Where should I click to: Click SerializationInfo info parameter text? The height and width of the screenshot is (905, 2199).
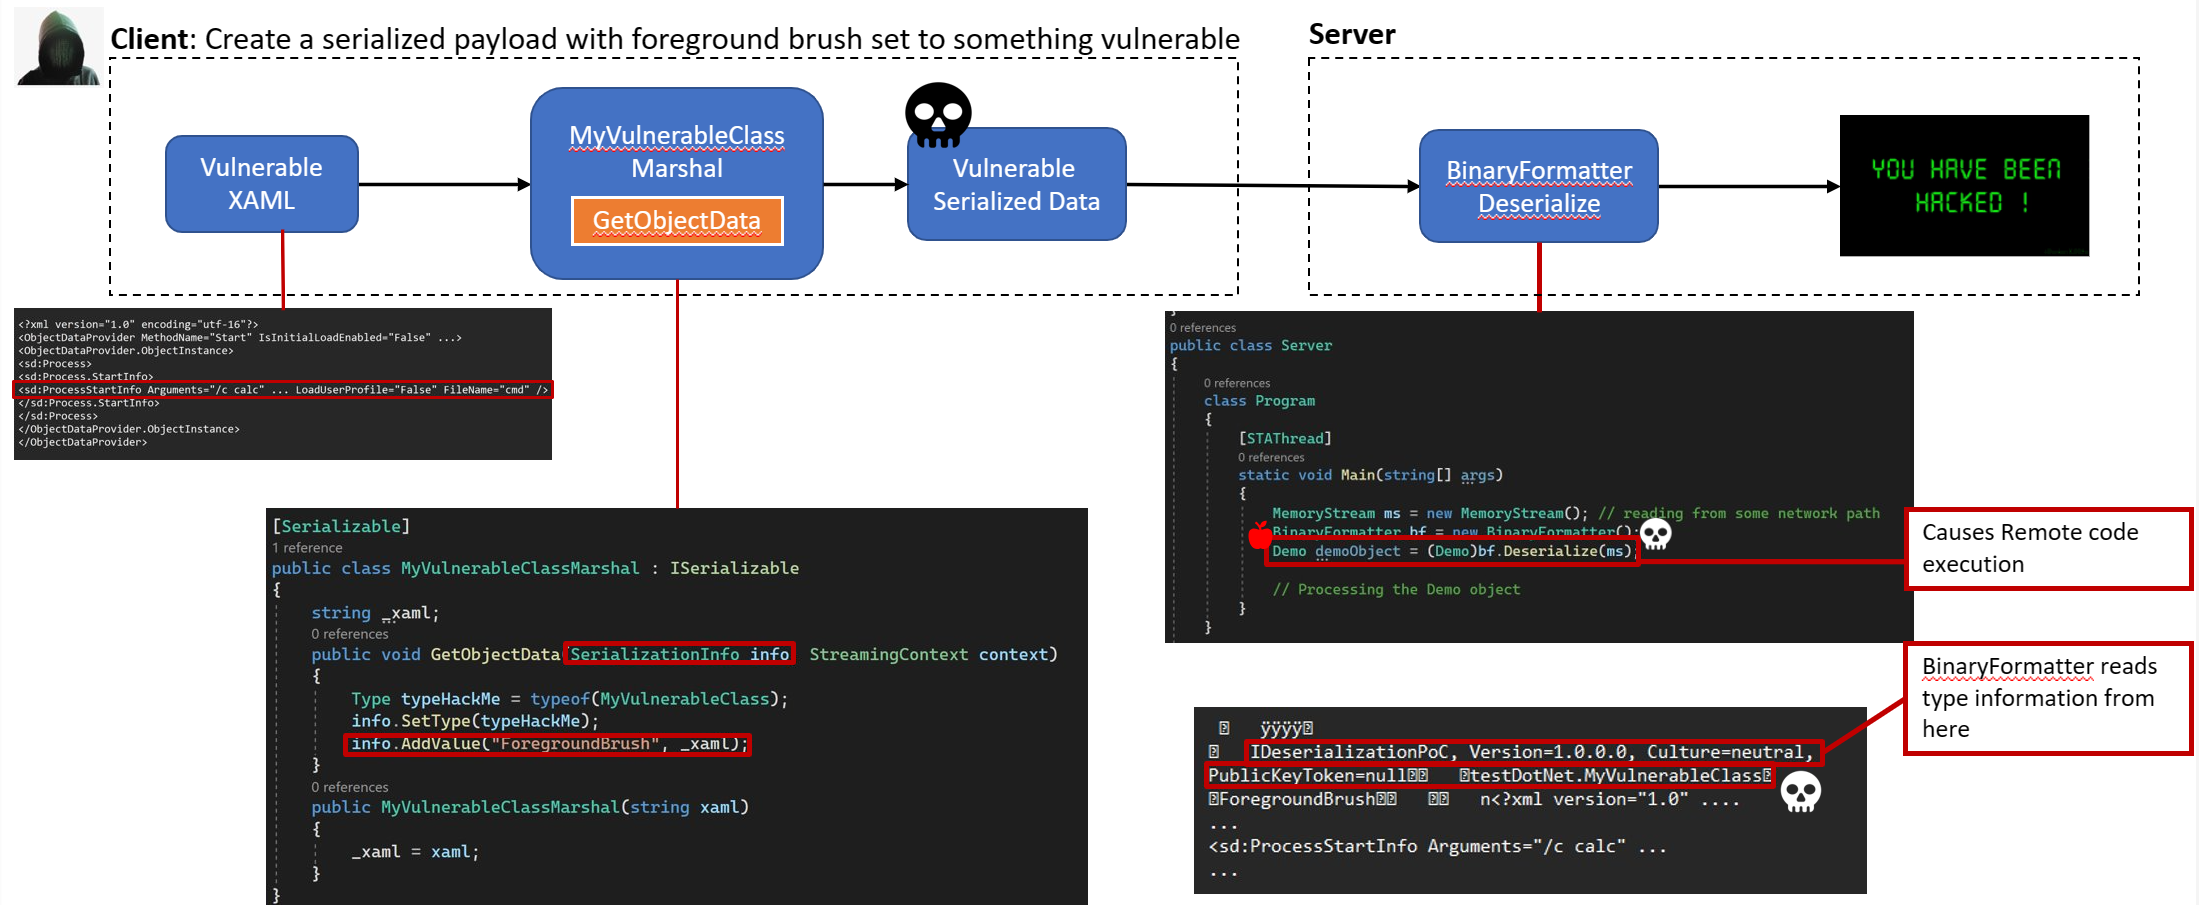tap(680, 654)
